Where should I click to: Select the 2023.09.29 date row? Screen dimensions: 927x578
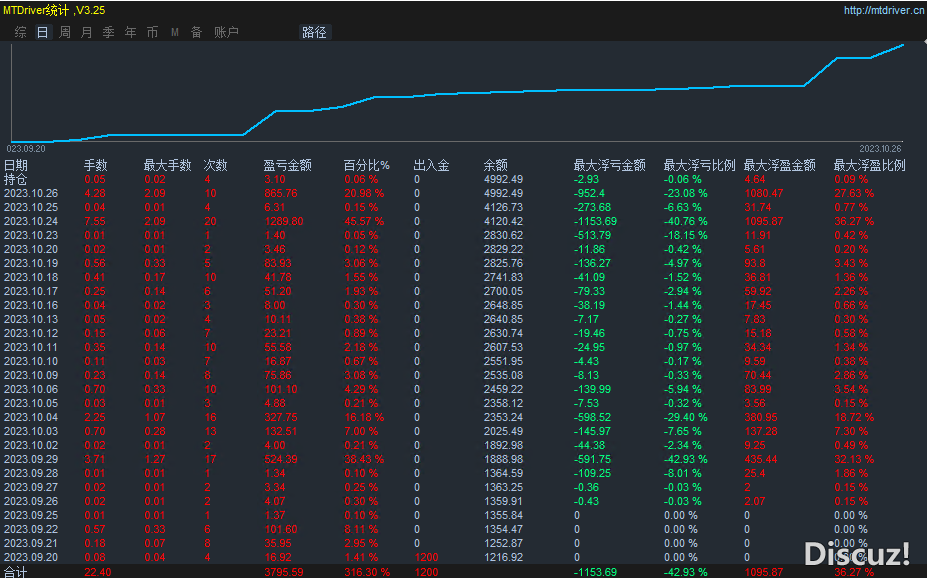click(x=464, y=459)
